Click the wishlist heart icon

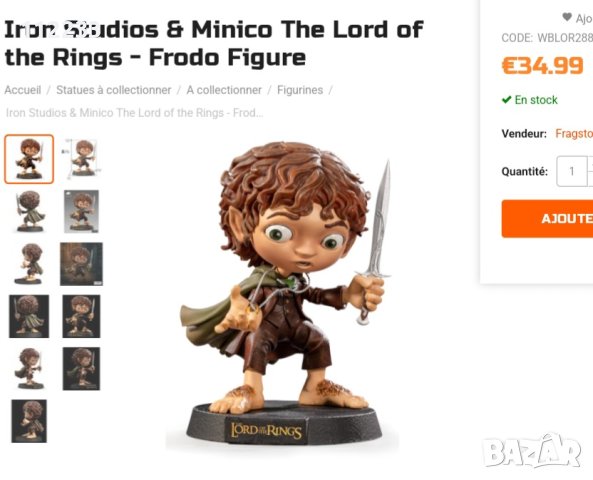tap(567, 17)
